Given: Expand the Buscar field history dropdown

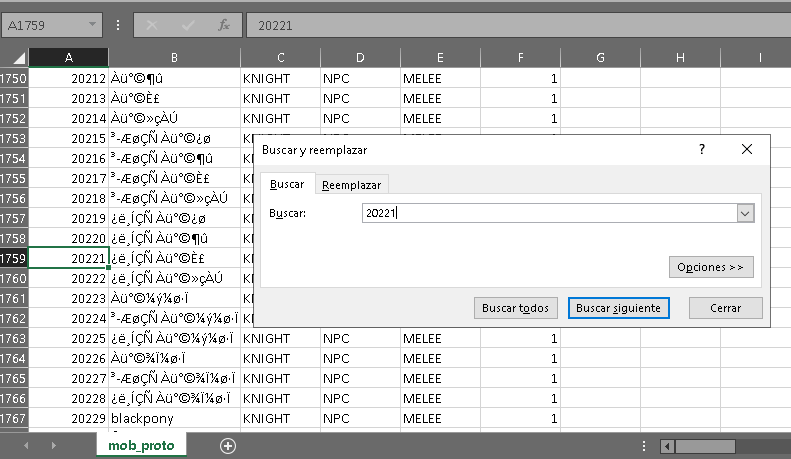Looking at the screenshot, I should point(745,213).
